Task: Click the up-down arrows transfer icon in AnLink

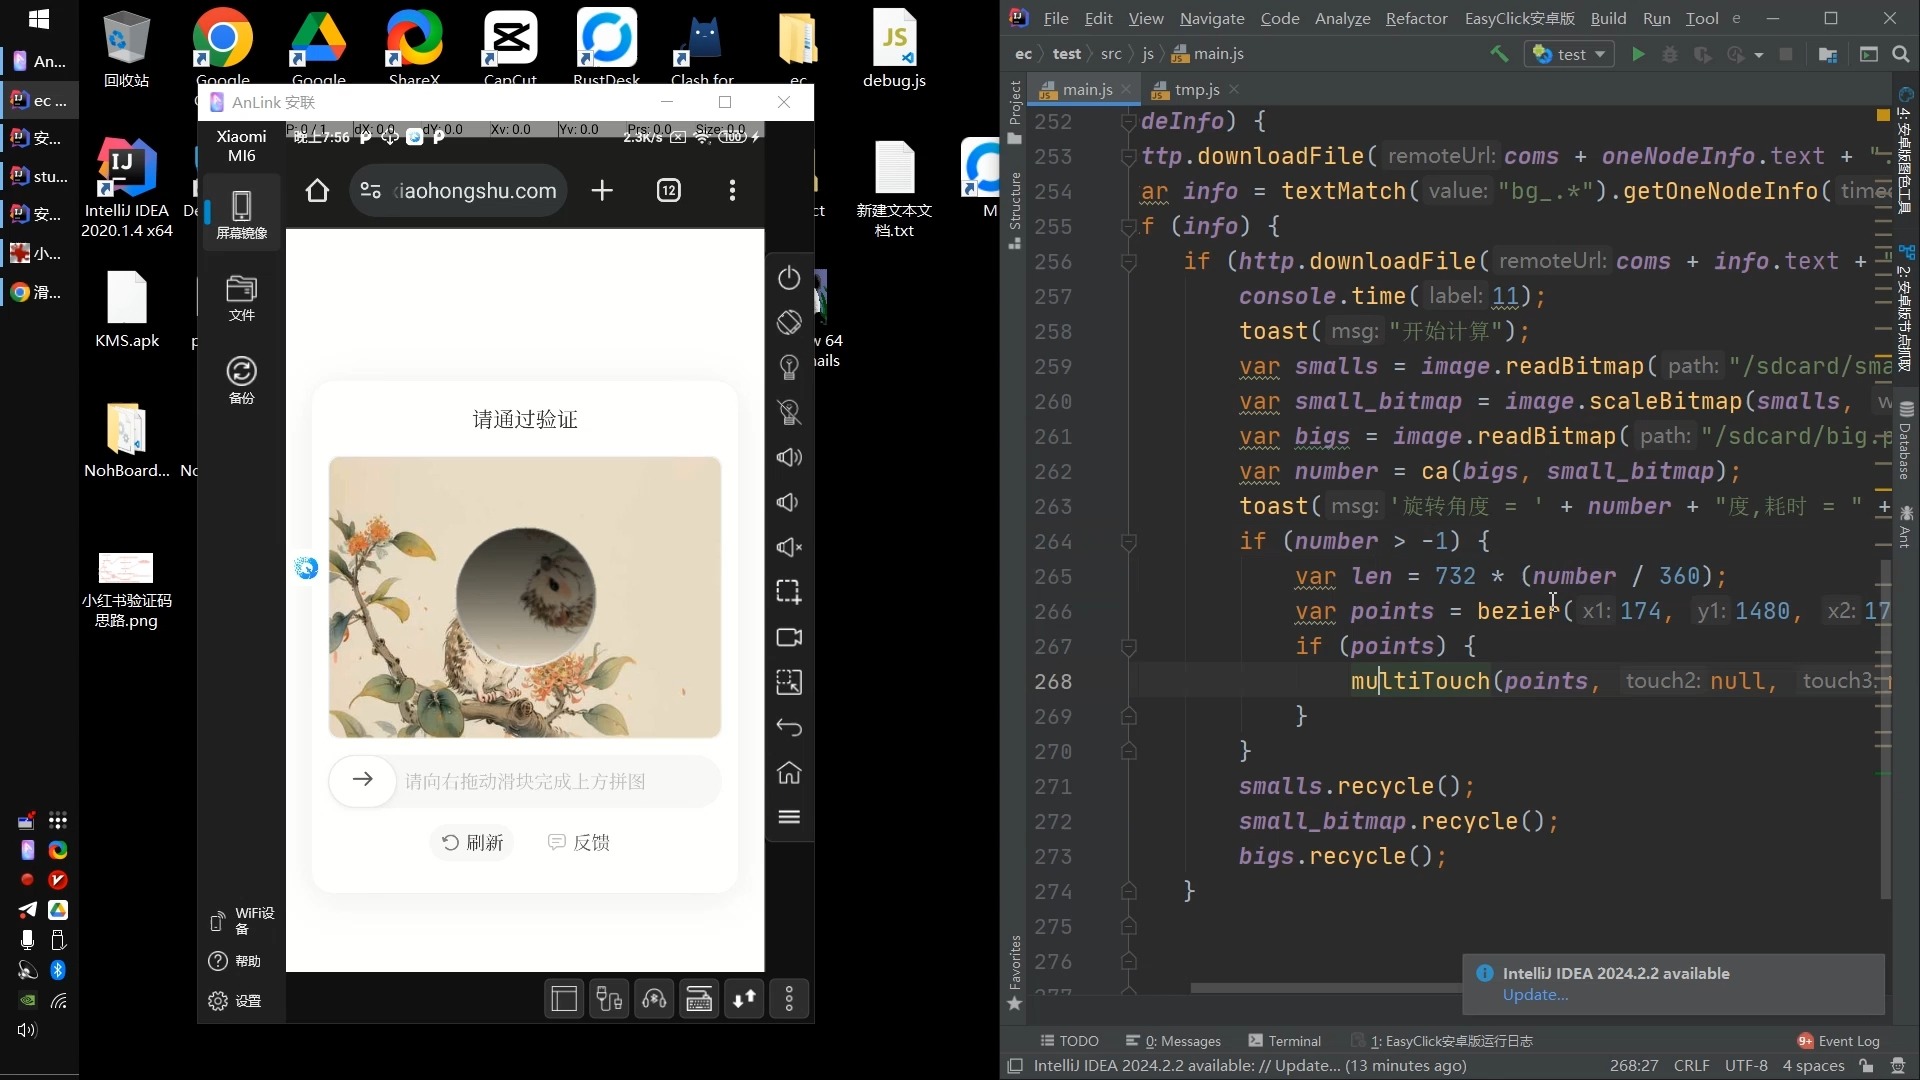Action: click(x=744, y=999)
